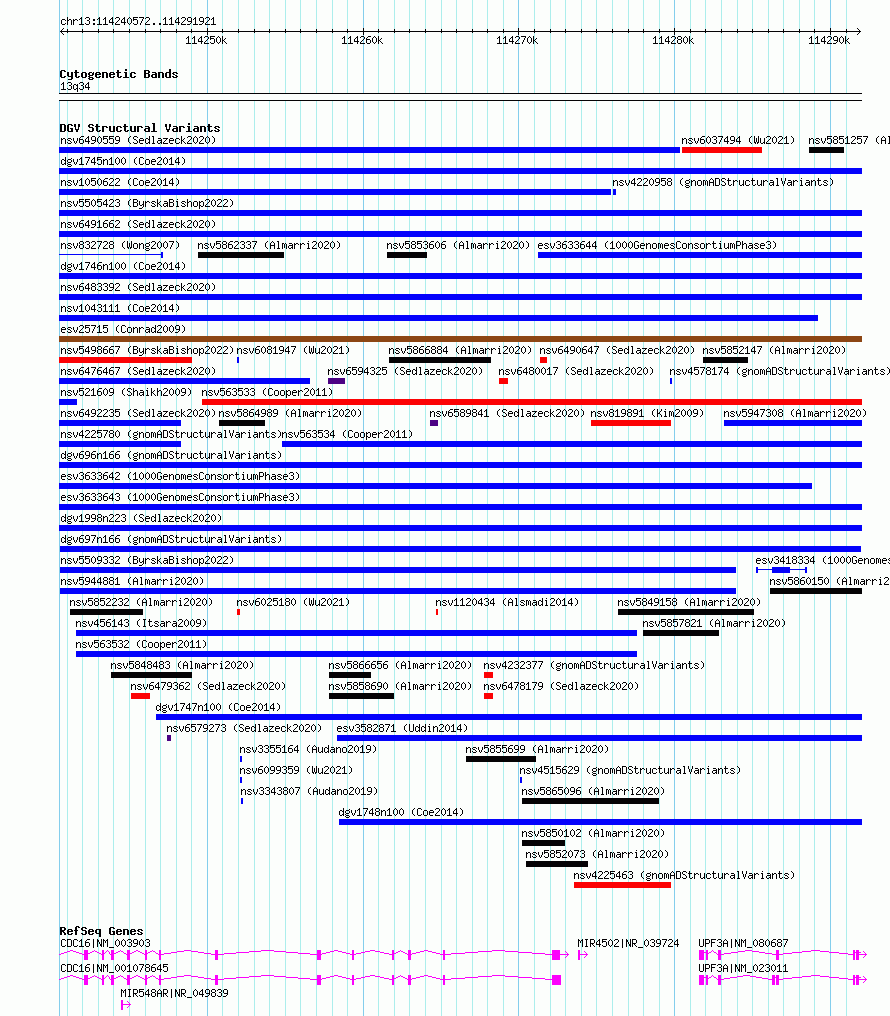Click the red nsv4232377 gnomAD marker
890x1016 pixels.
(x=488, y=675)
